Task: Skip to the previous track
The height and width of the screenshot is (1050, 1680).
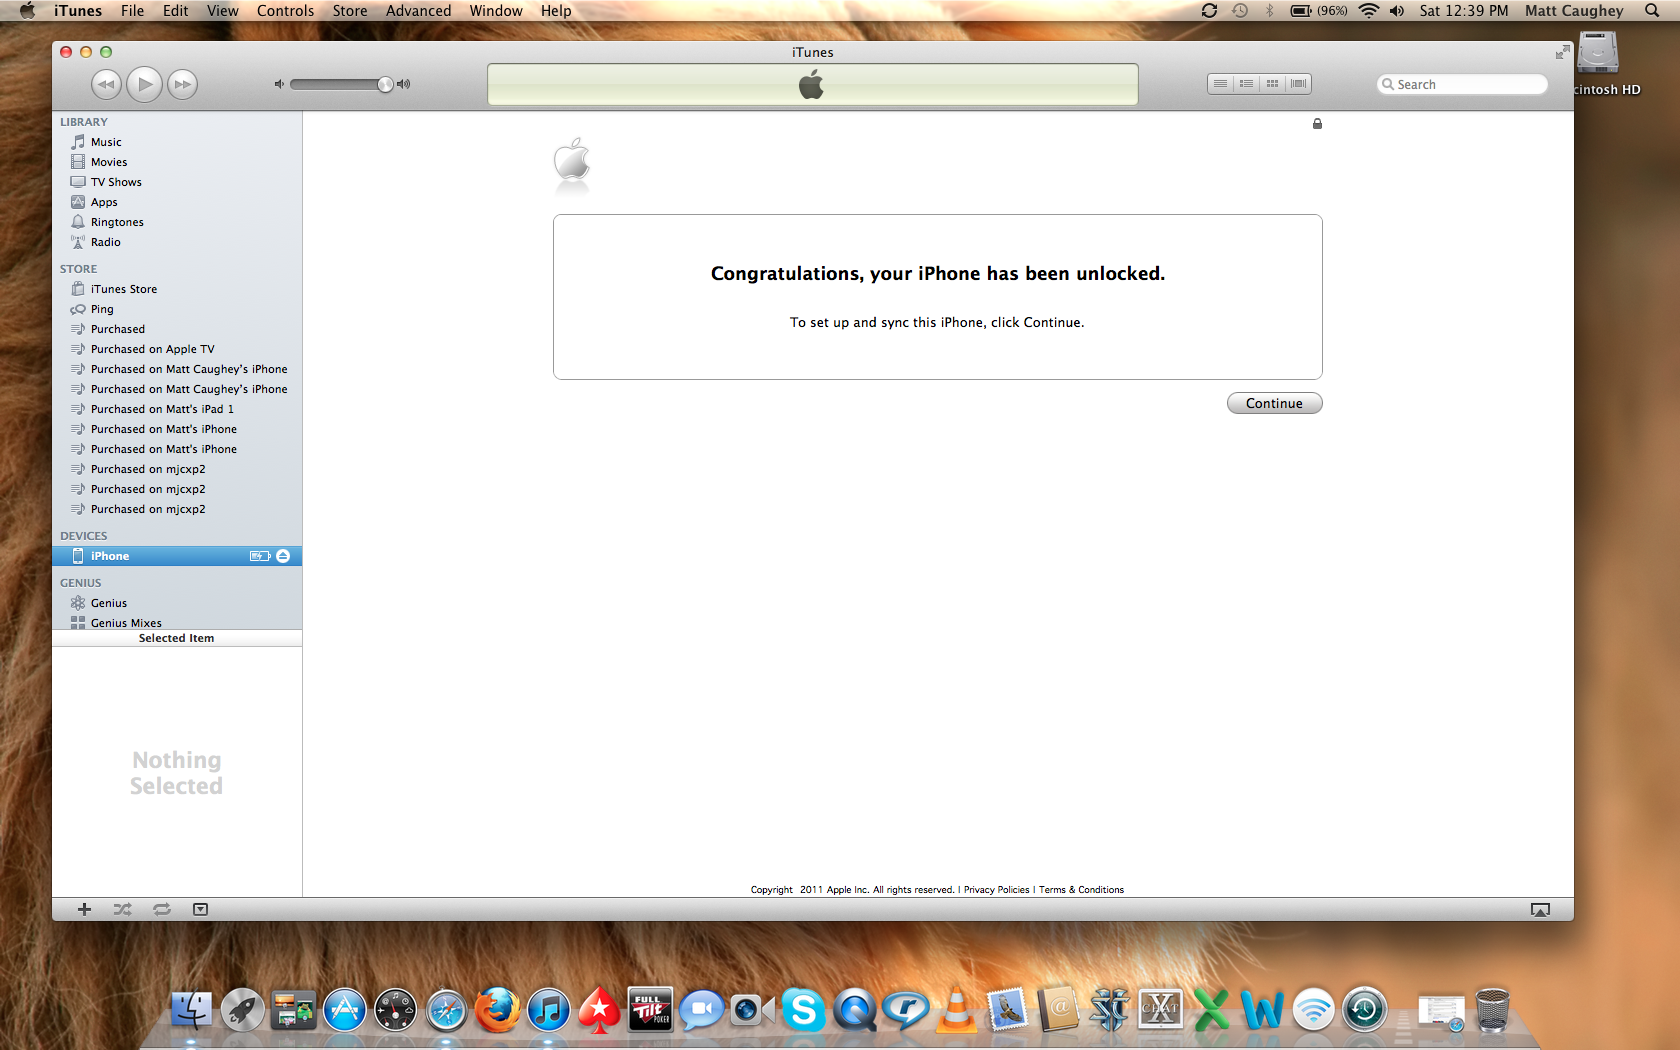Action: 106,84
